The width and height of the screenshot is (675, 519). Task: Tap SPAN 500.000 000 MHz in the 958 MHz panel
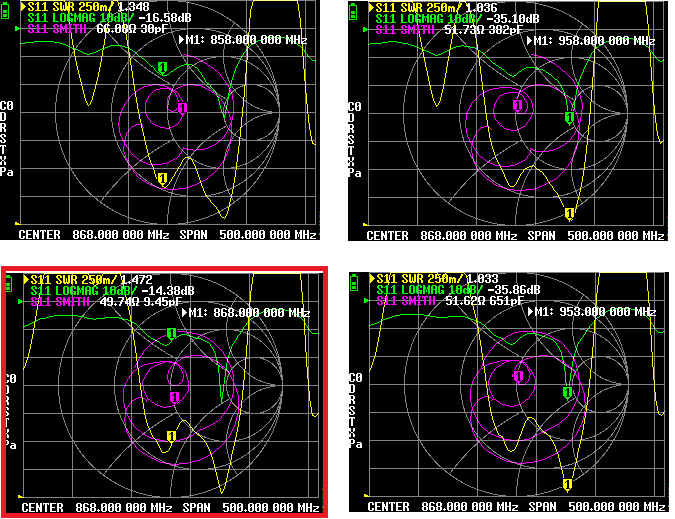[x=596, y=236]
